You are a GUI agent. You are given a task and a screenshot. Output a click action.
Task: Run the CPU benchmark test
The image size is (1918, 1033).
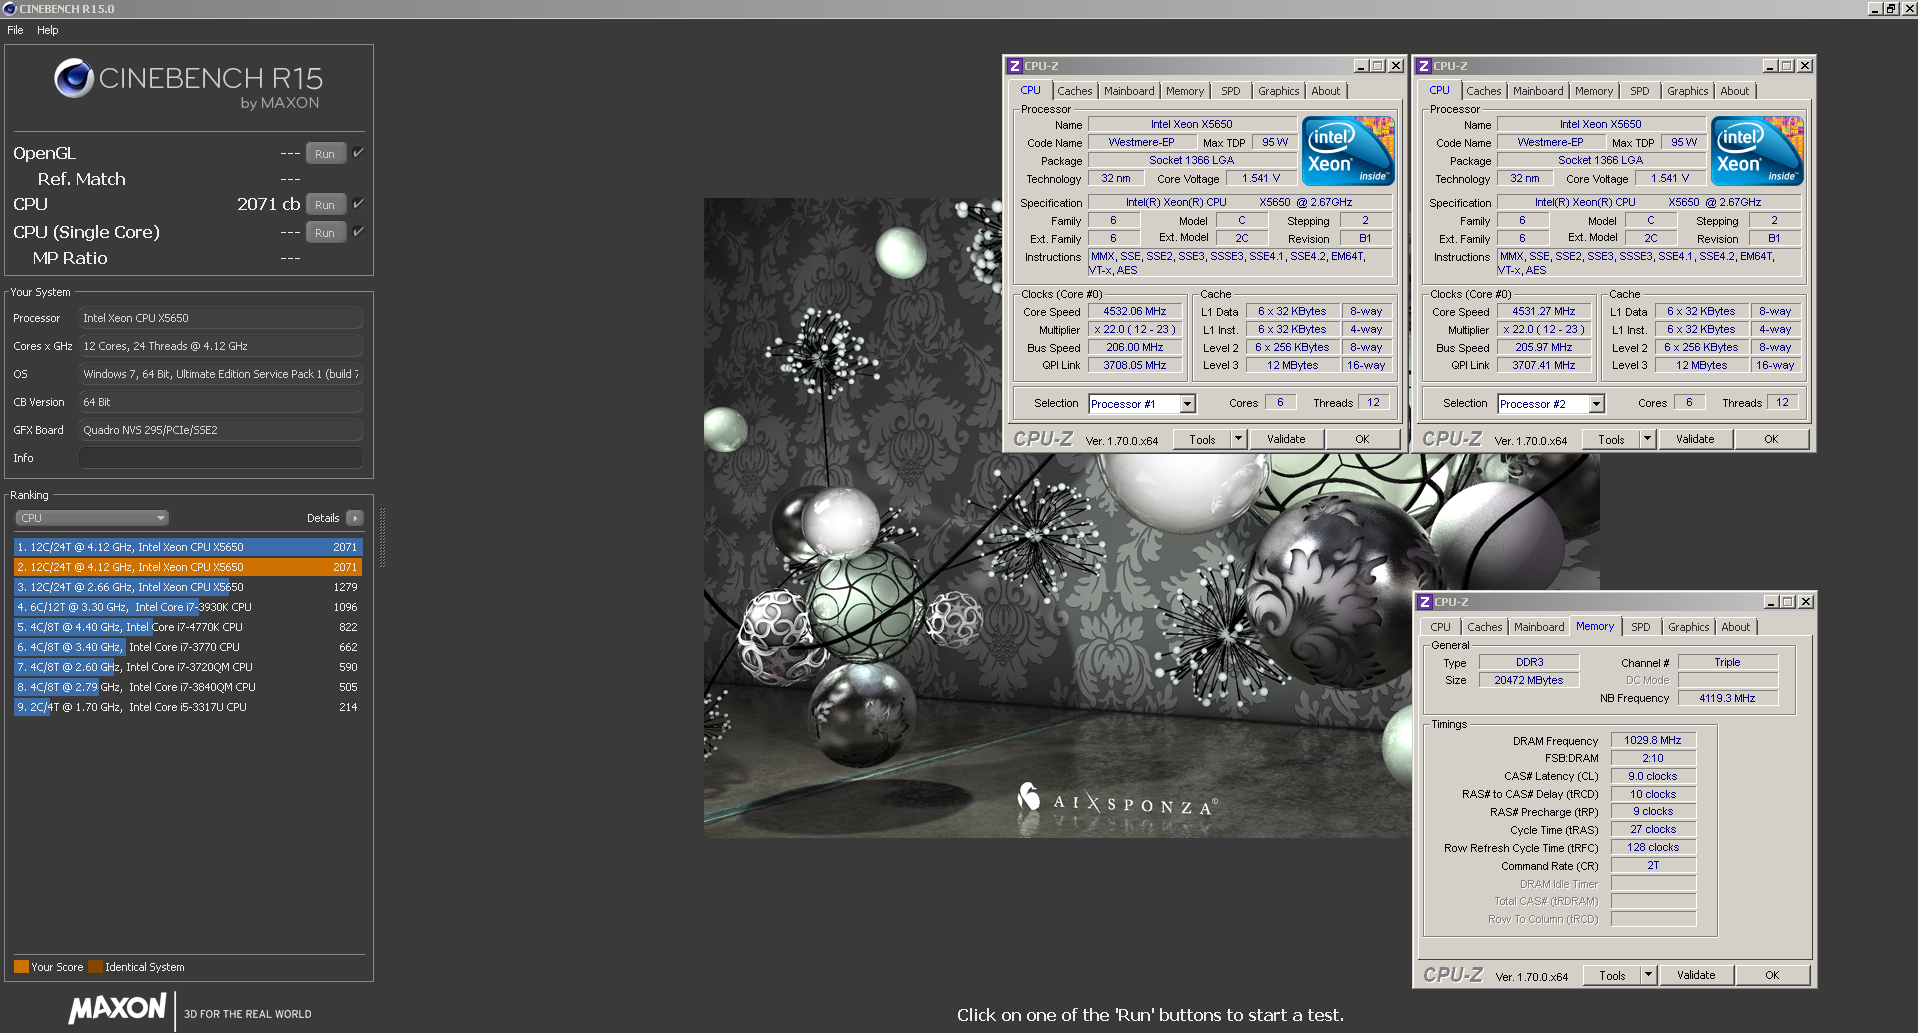pyautogui.click(x=325, y=205)
